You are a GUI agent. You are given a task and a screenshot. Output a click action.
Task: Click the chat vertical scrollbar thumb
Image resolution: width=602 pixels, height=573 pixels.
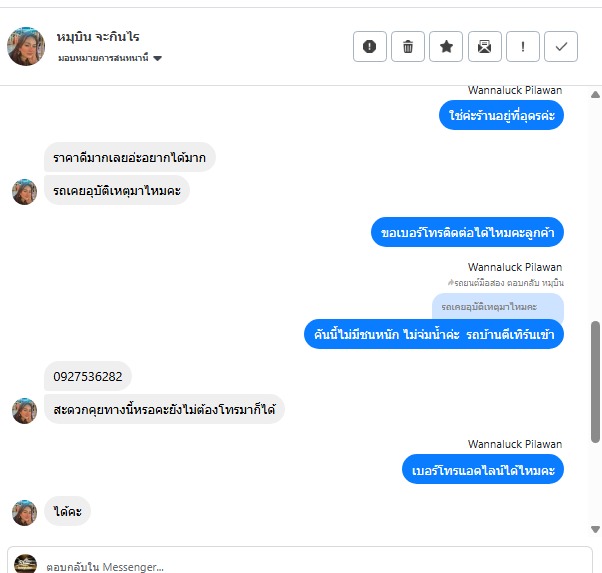pyautogui.click(x=595, y=382)
